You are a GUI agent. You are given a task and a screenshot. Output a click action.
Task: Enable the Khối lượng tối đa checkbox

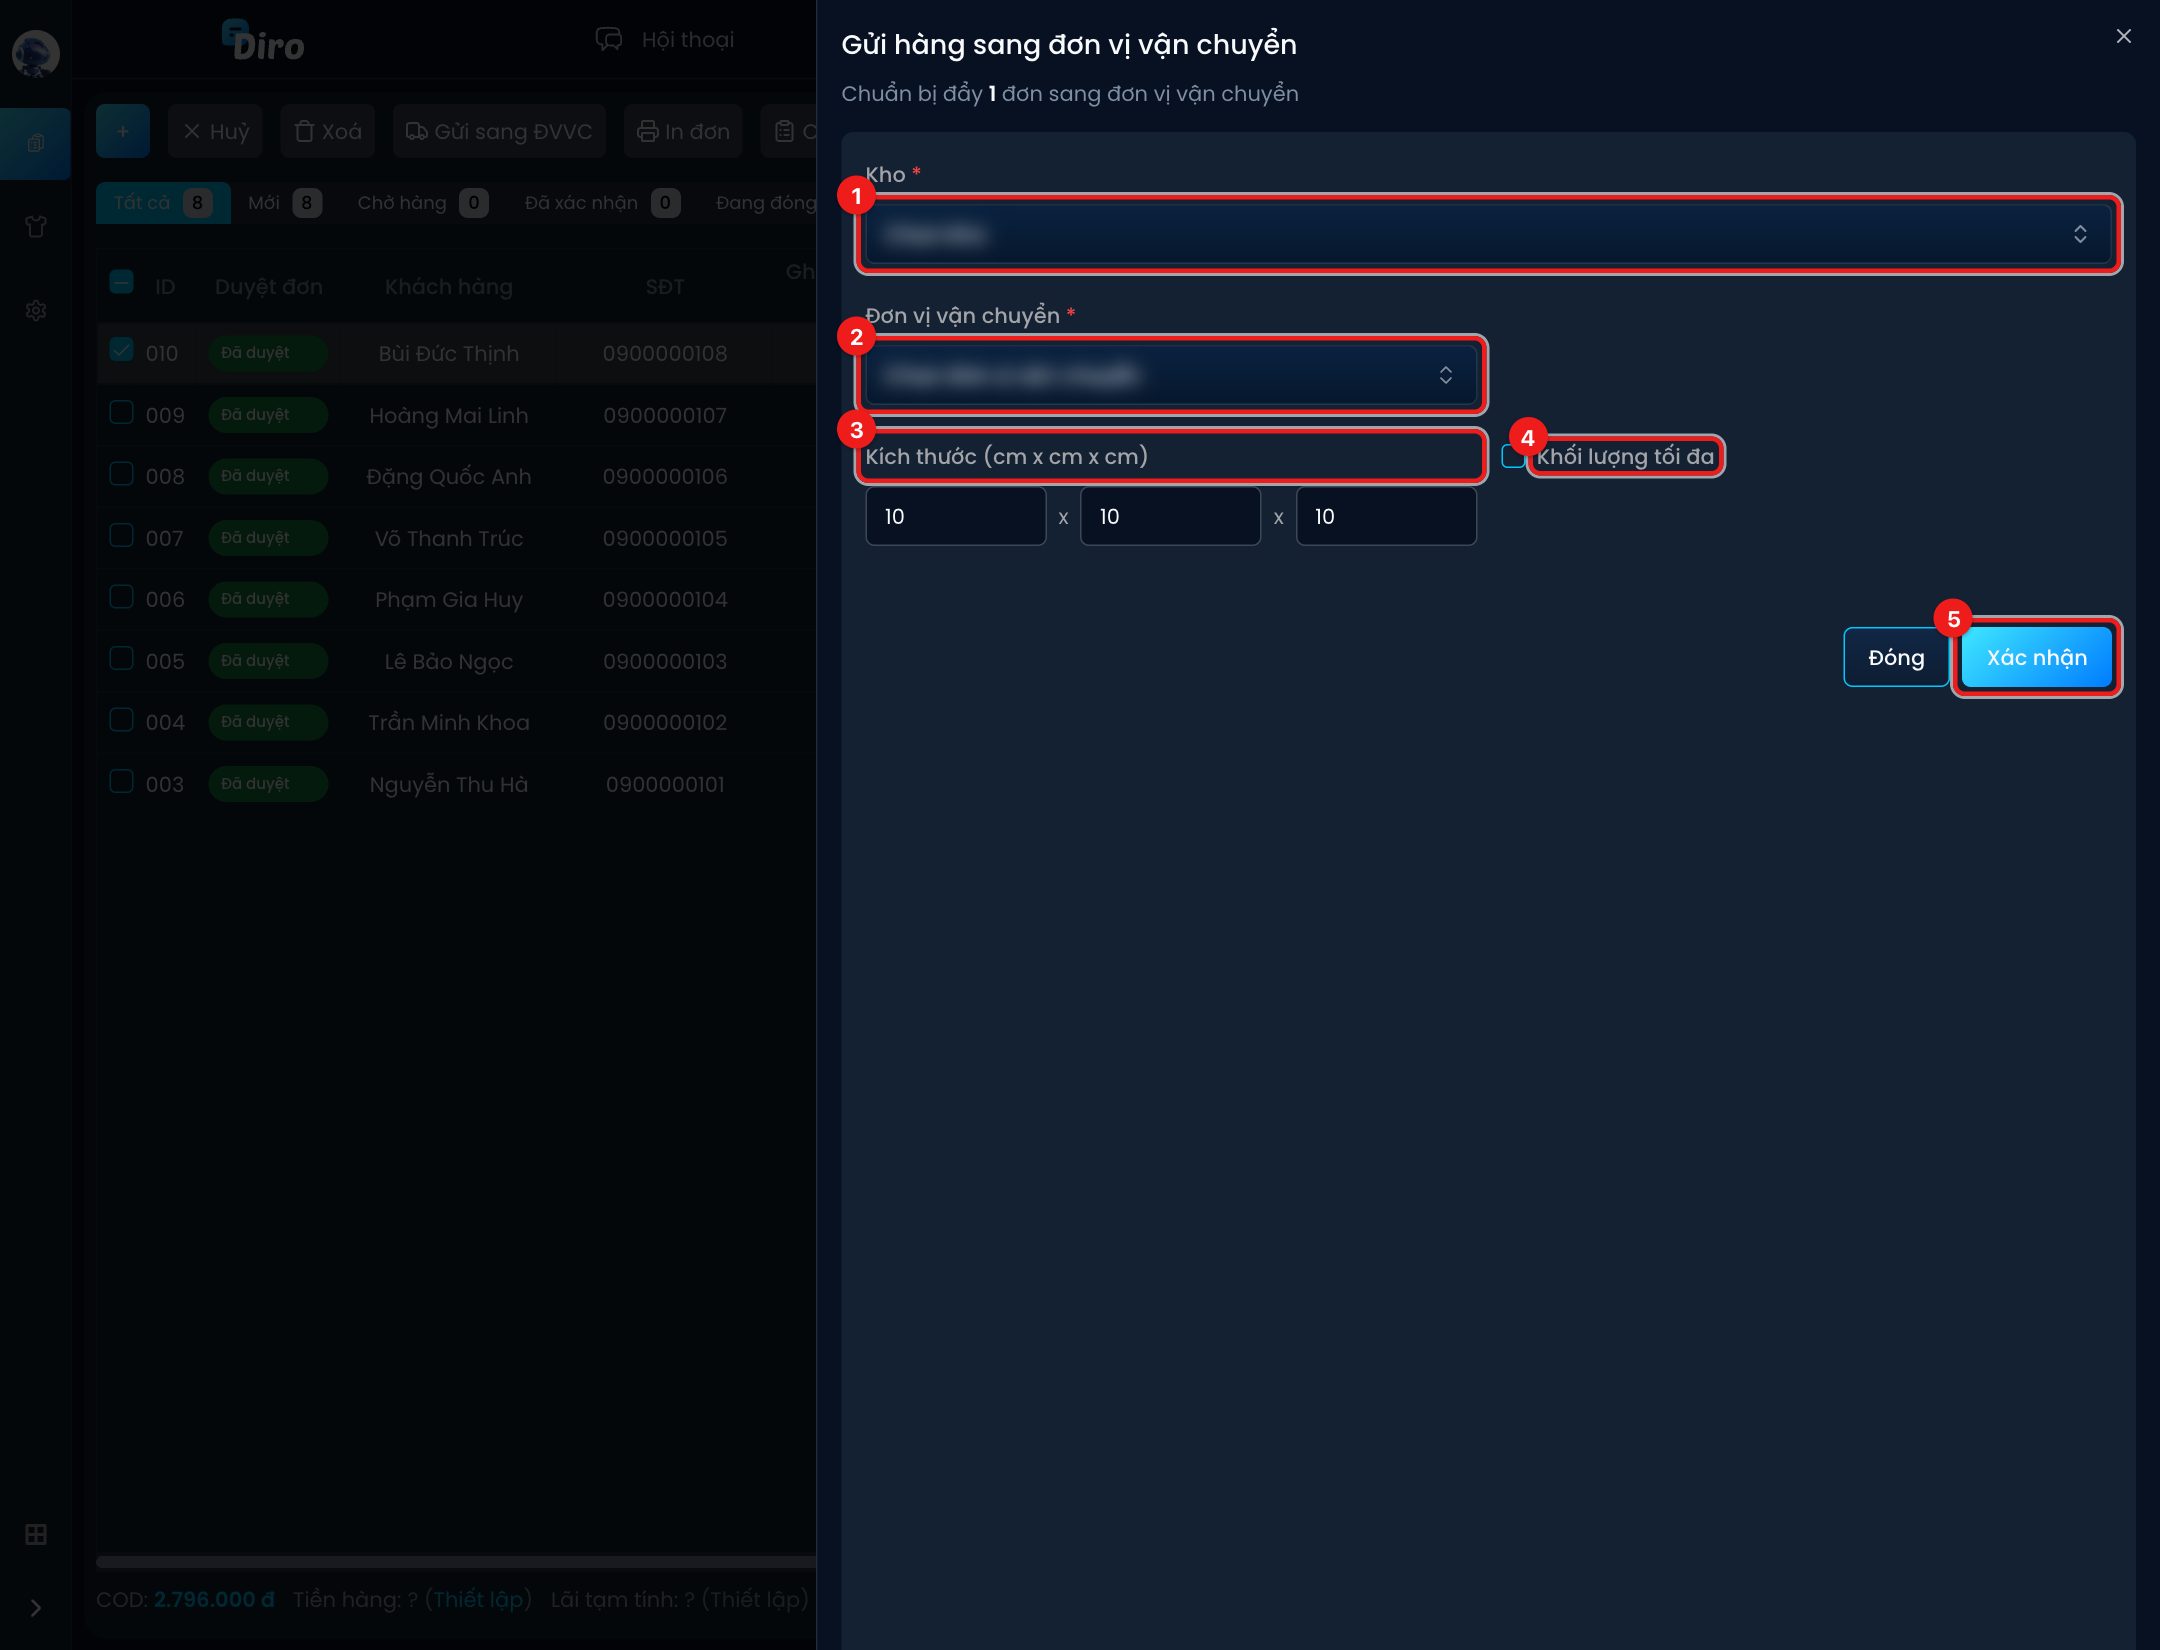tap(1513, 456)
